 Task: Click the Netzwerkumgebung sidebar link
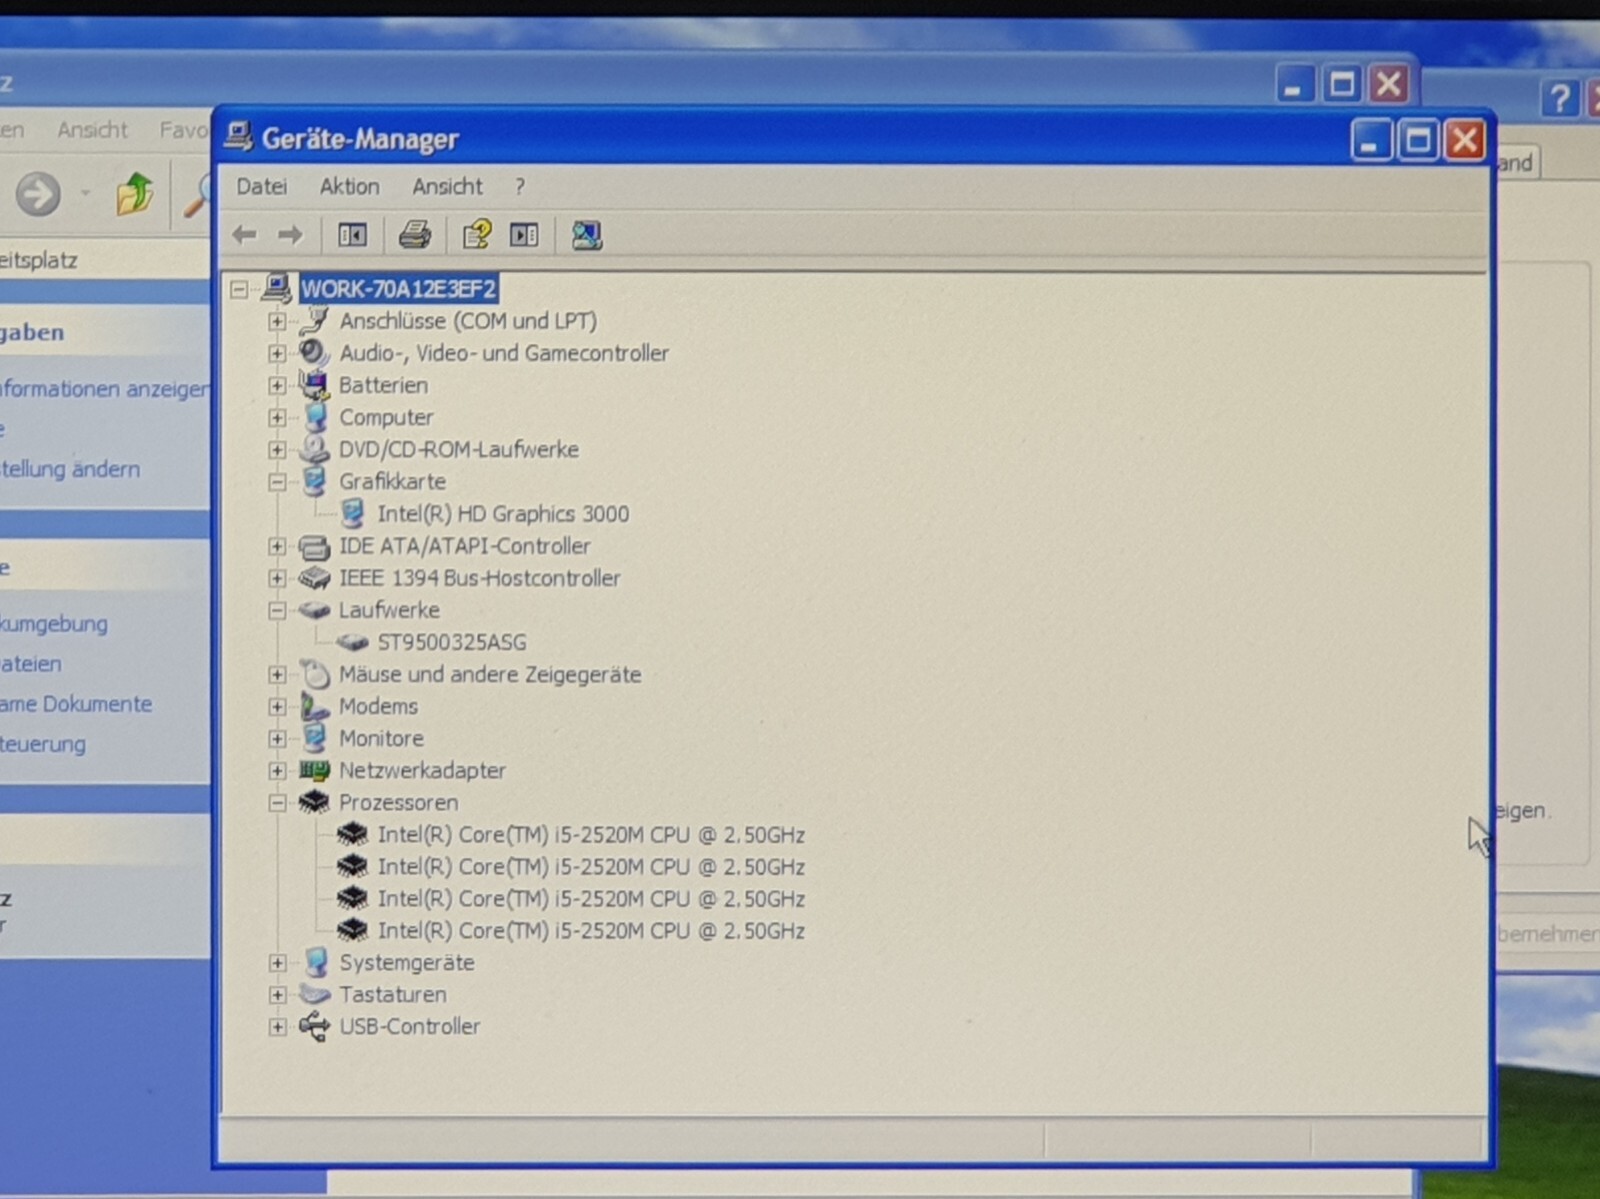54,623
